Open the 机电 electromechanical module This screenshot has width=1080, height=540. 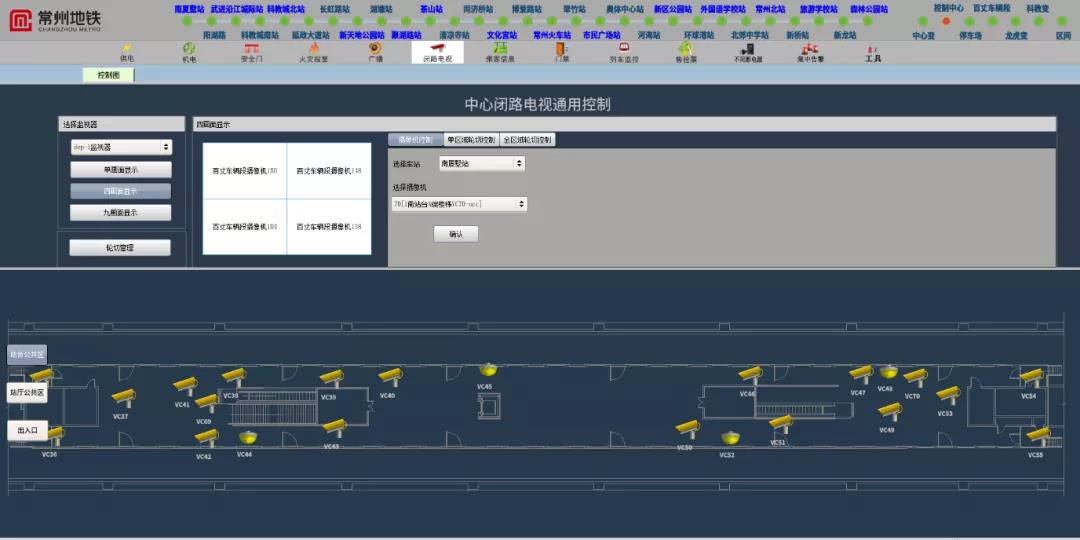point(189,52)
